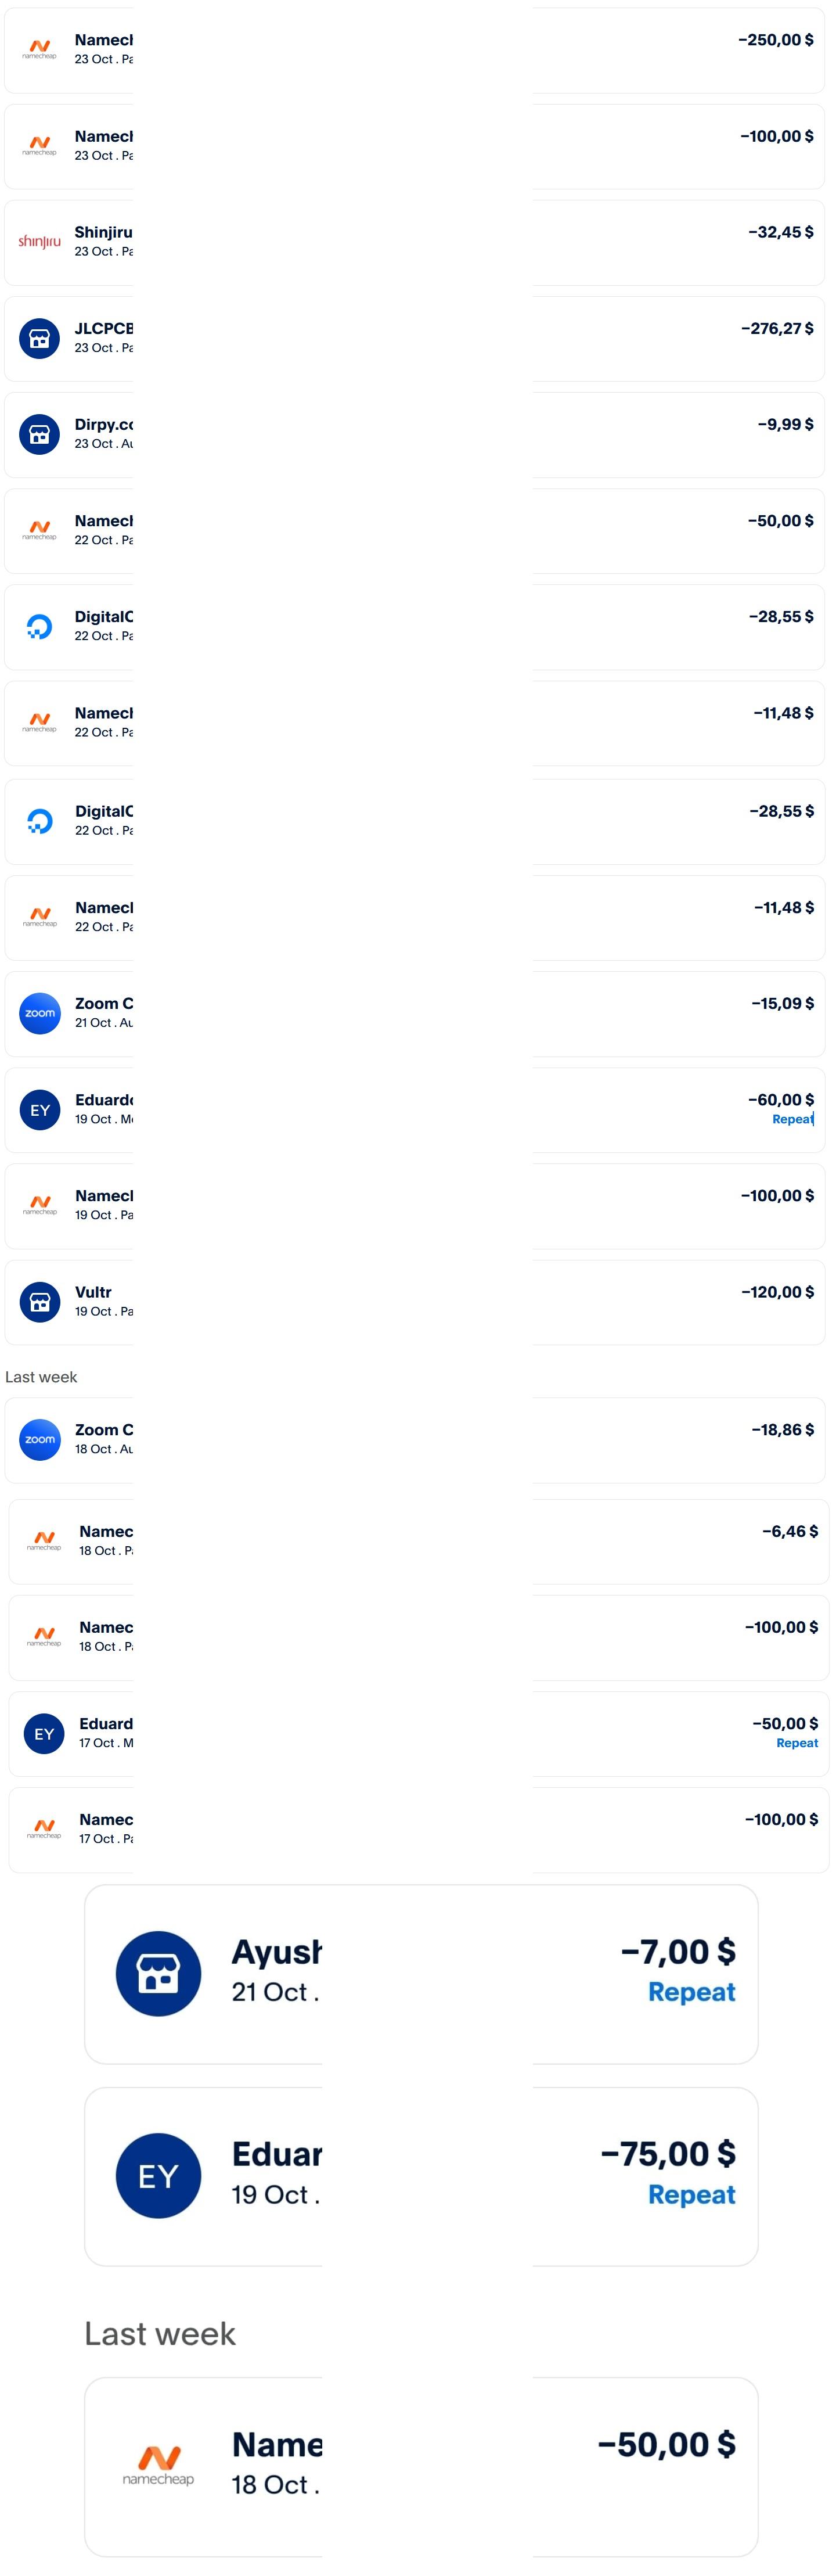Click the Dirpy.com merchant store icon
Image resolution: width=836 pixels, height=2576 pixels.
40,434
